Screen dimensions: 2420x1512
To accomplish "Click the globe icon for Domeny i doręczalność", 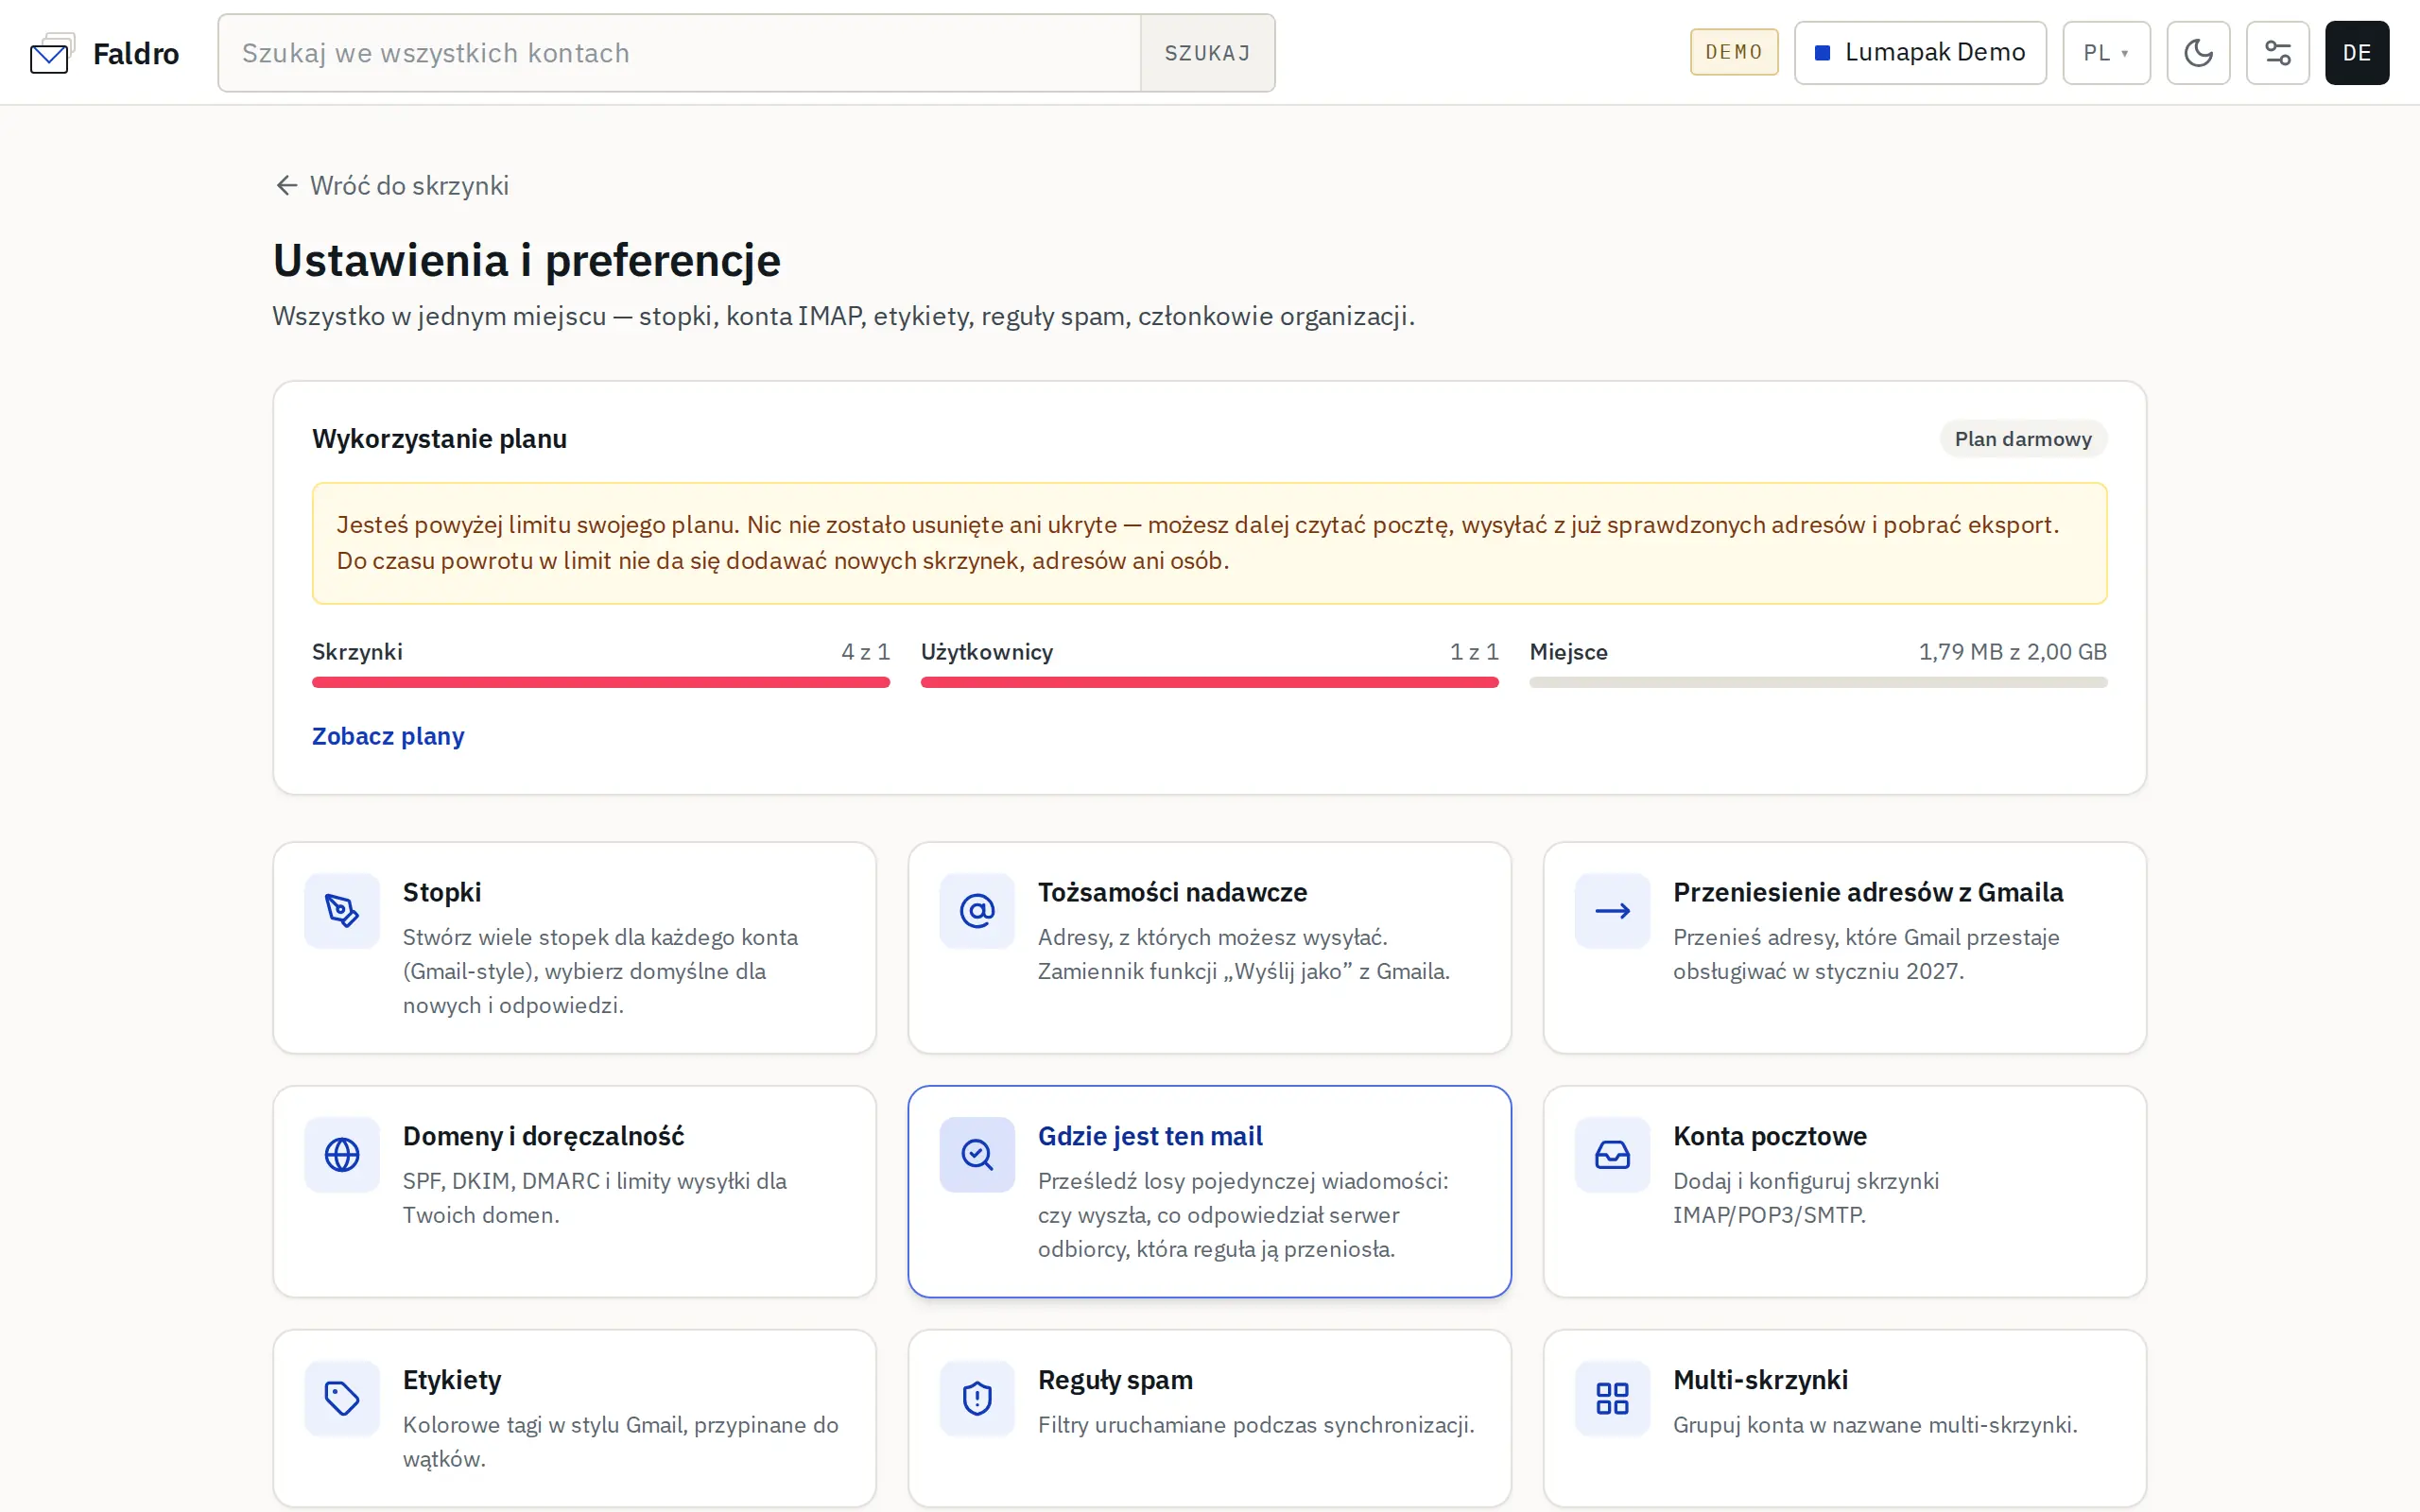I will pyautogui.click(x=342, y=1155).
